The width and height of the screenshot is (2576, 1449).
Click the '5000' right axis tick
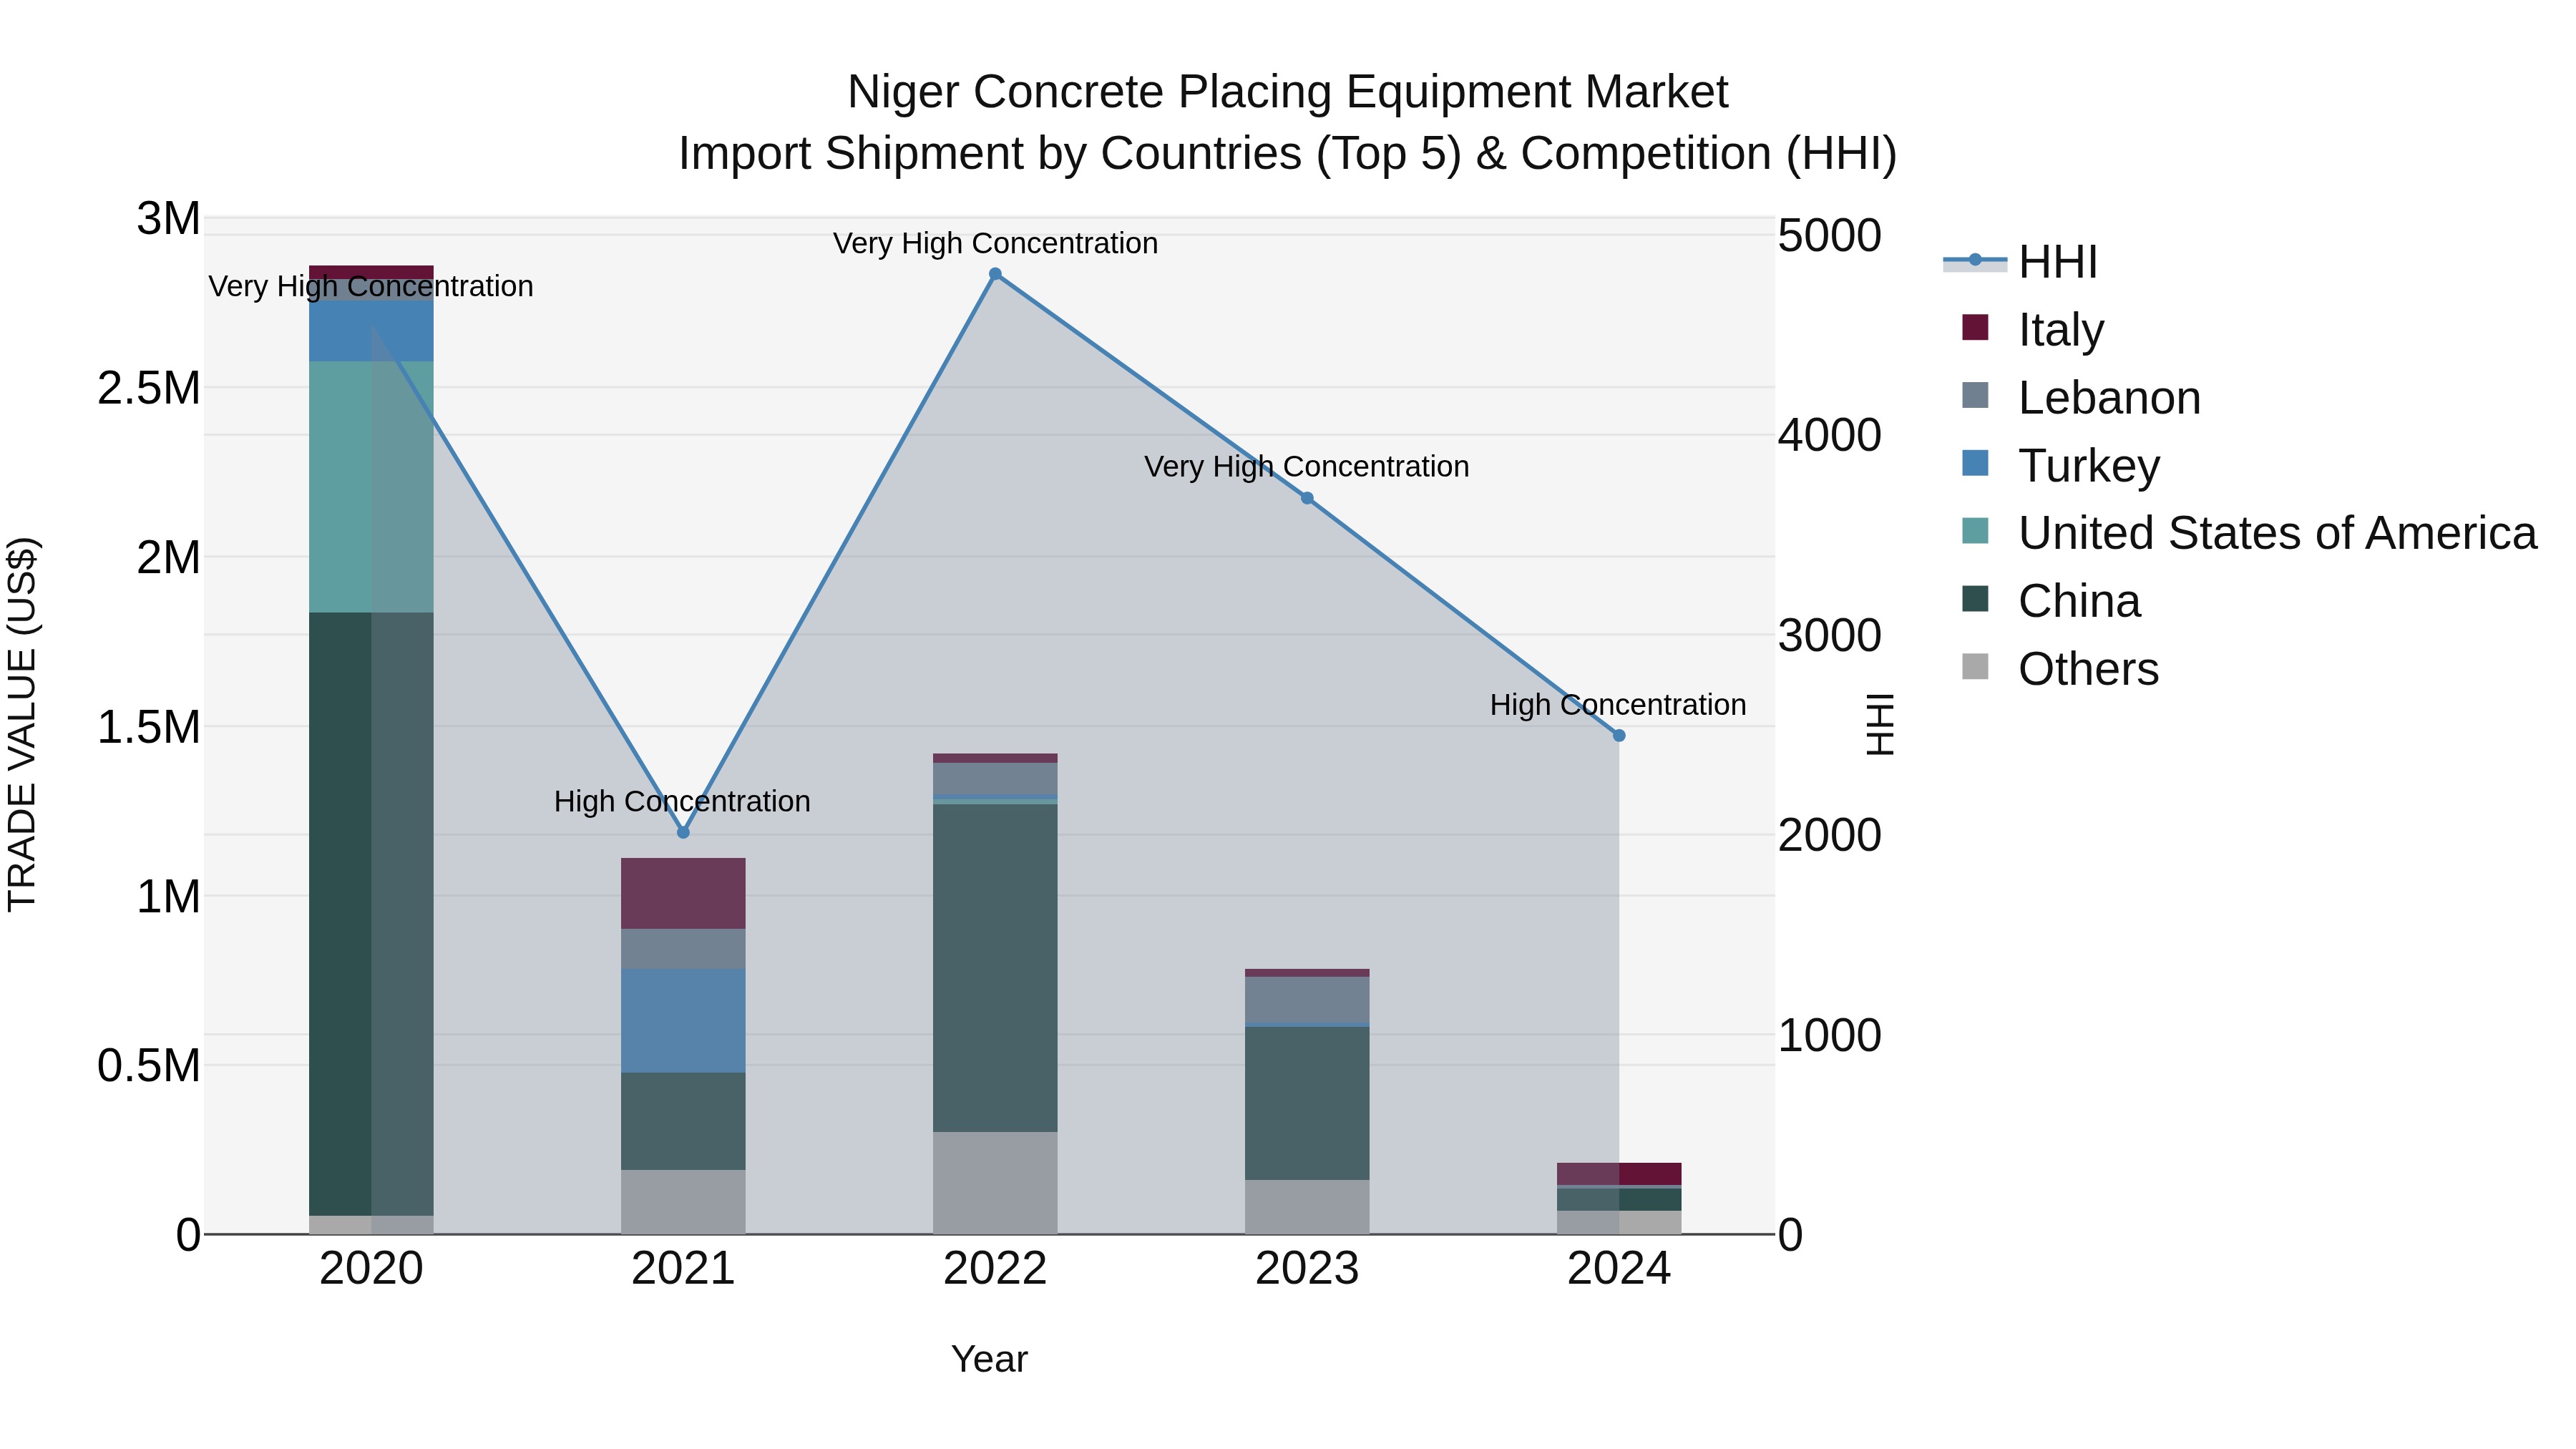coord(1829,236)
